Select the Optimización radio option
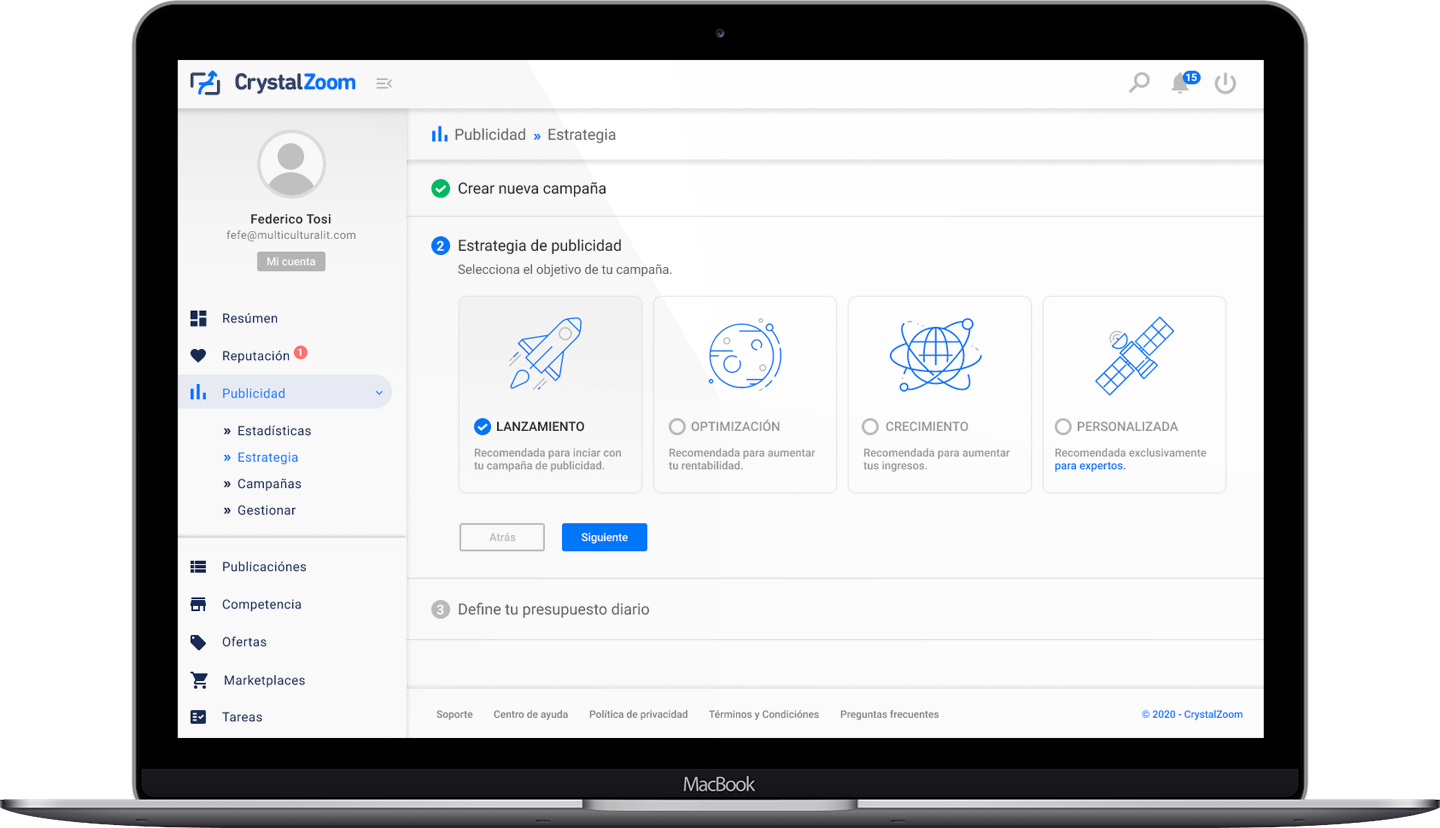 click(x=677, y=427)
